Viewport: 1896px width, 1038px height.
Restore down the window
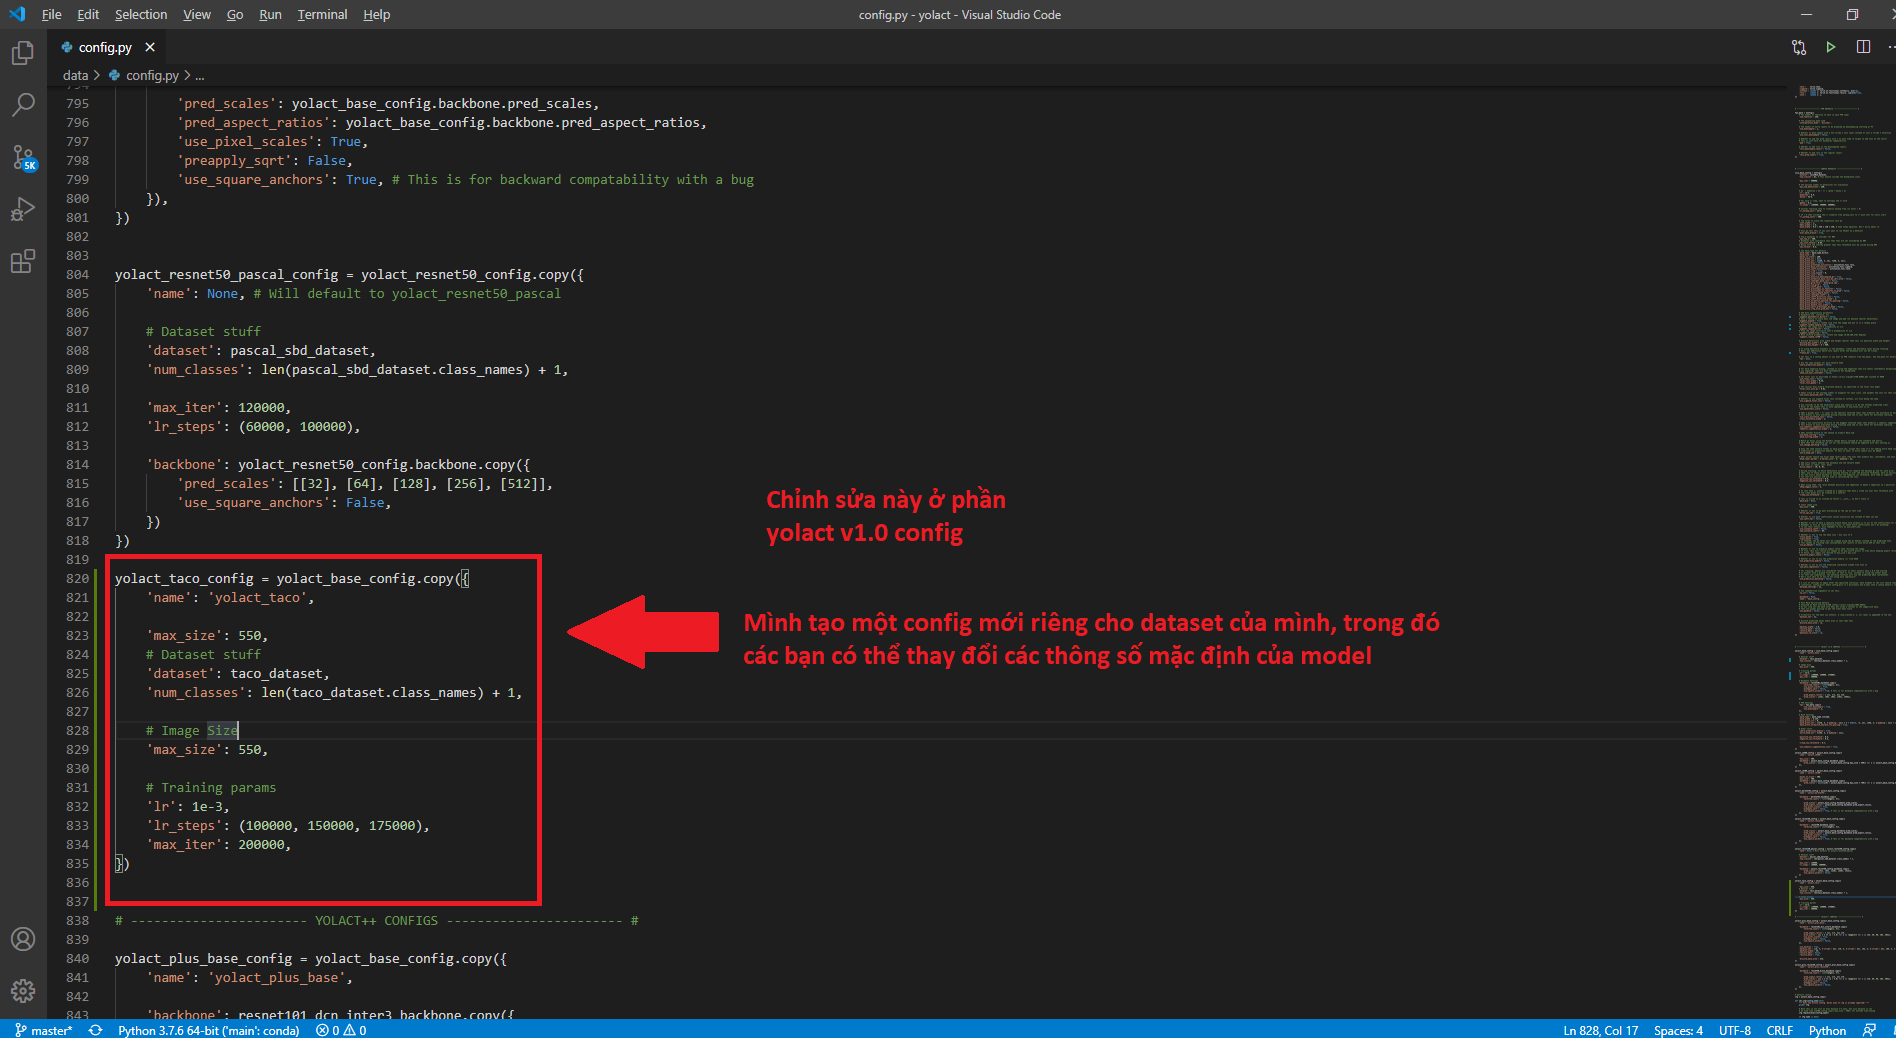pos(1852,14)
